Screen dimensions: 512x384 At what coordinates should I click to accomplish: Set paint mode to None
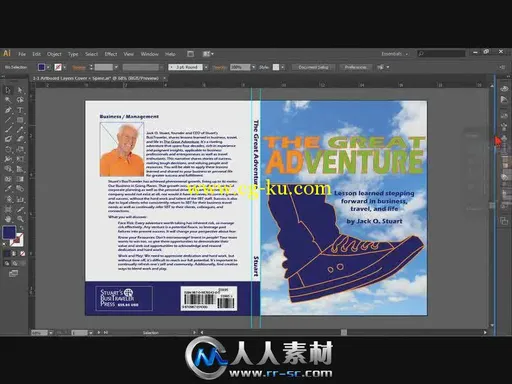[22, 254]
